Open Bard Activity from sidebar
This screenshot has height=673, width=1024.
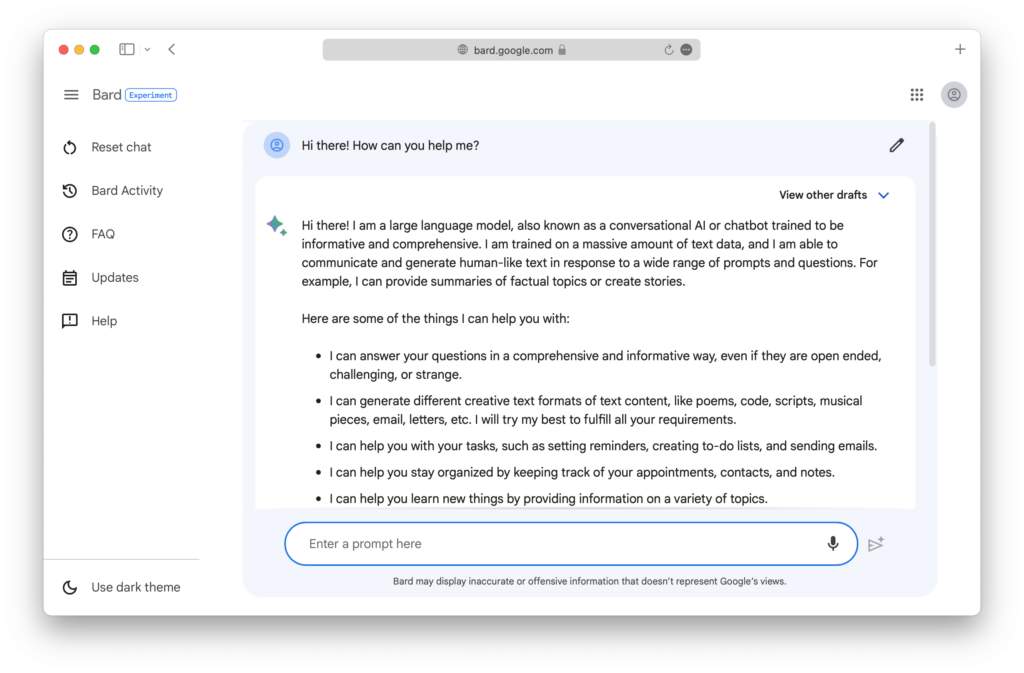pyautogui.click(x=112, y=191)
